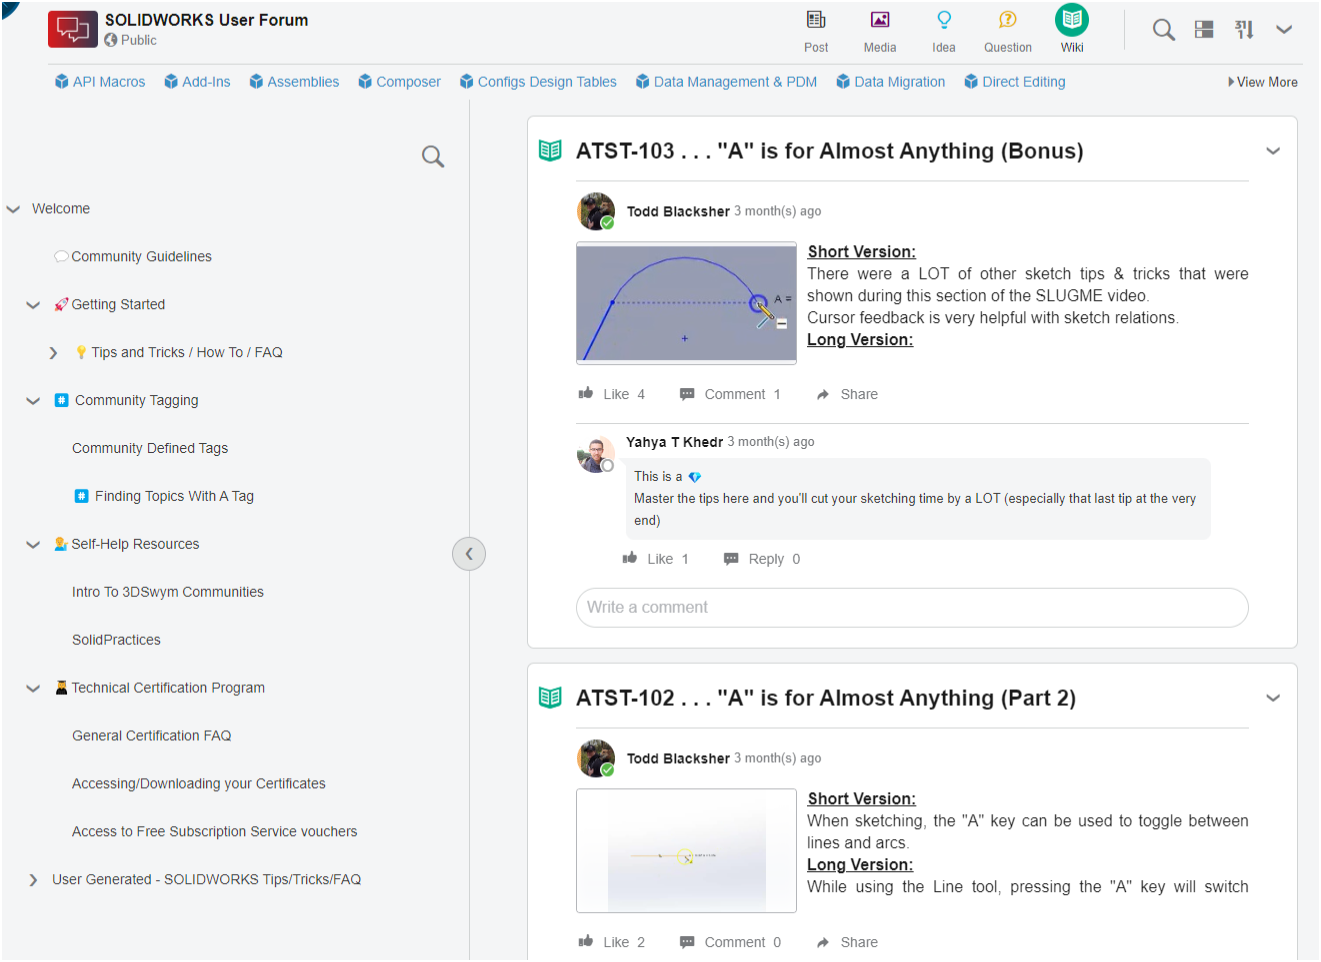The width and height of the screenshot is (1321, 962).
Task: Click Yahya T Khedr's avatar
Action: [x=596, y=455]
